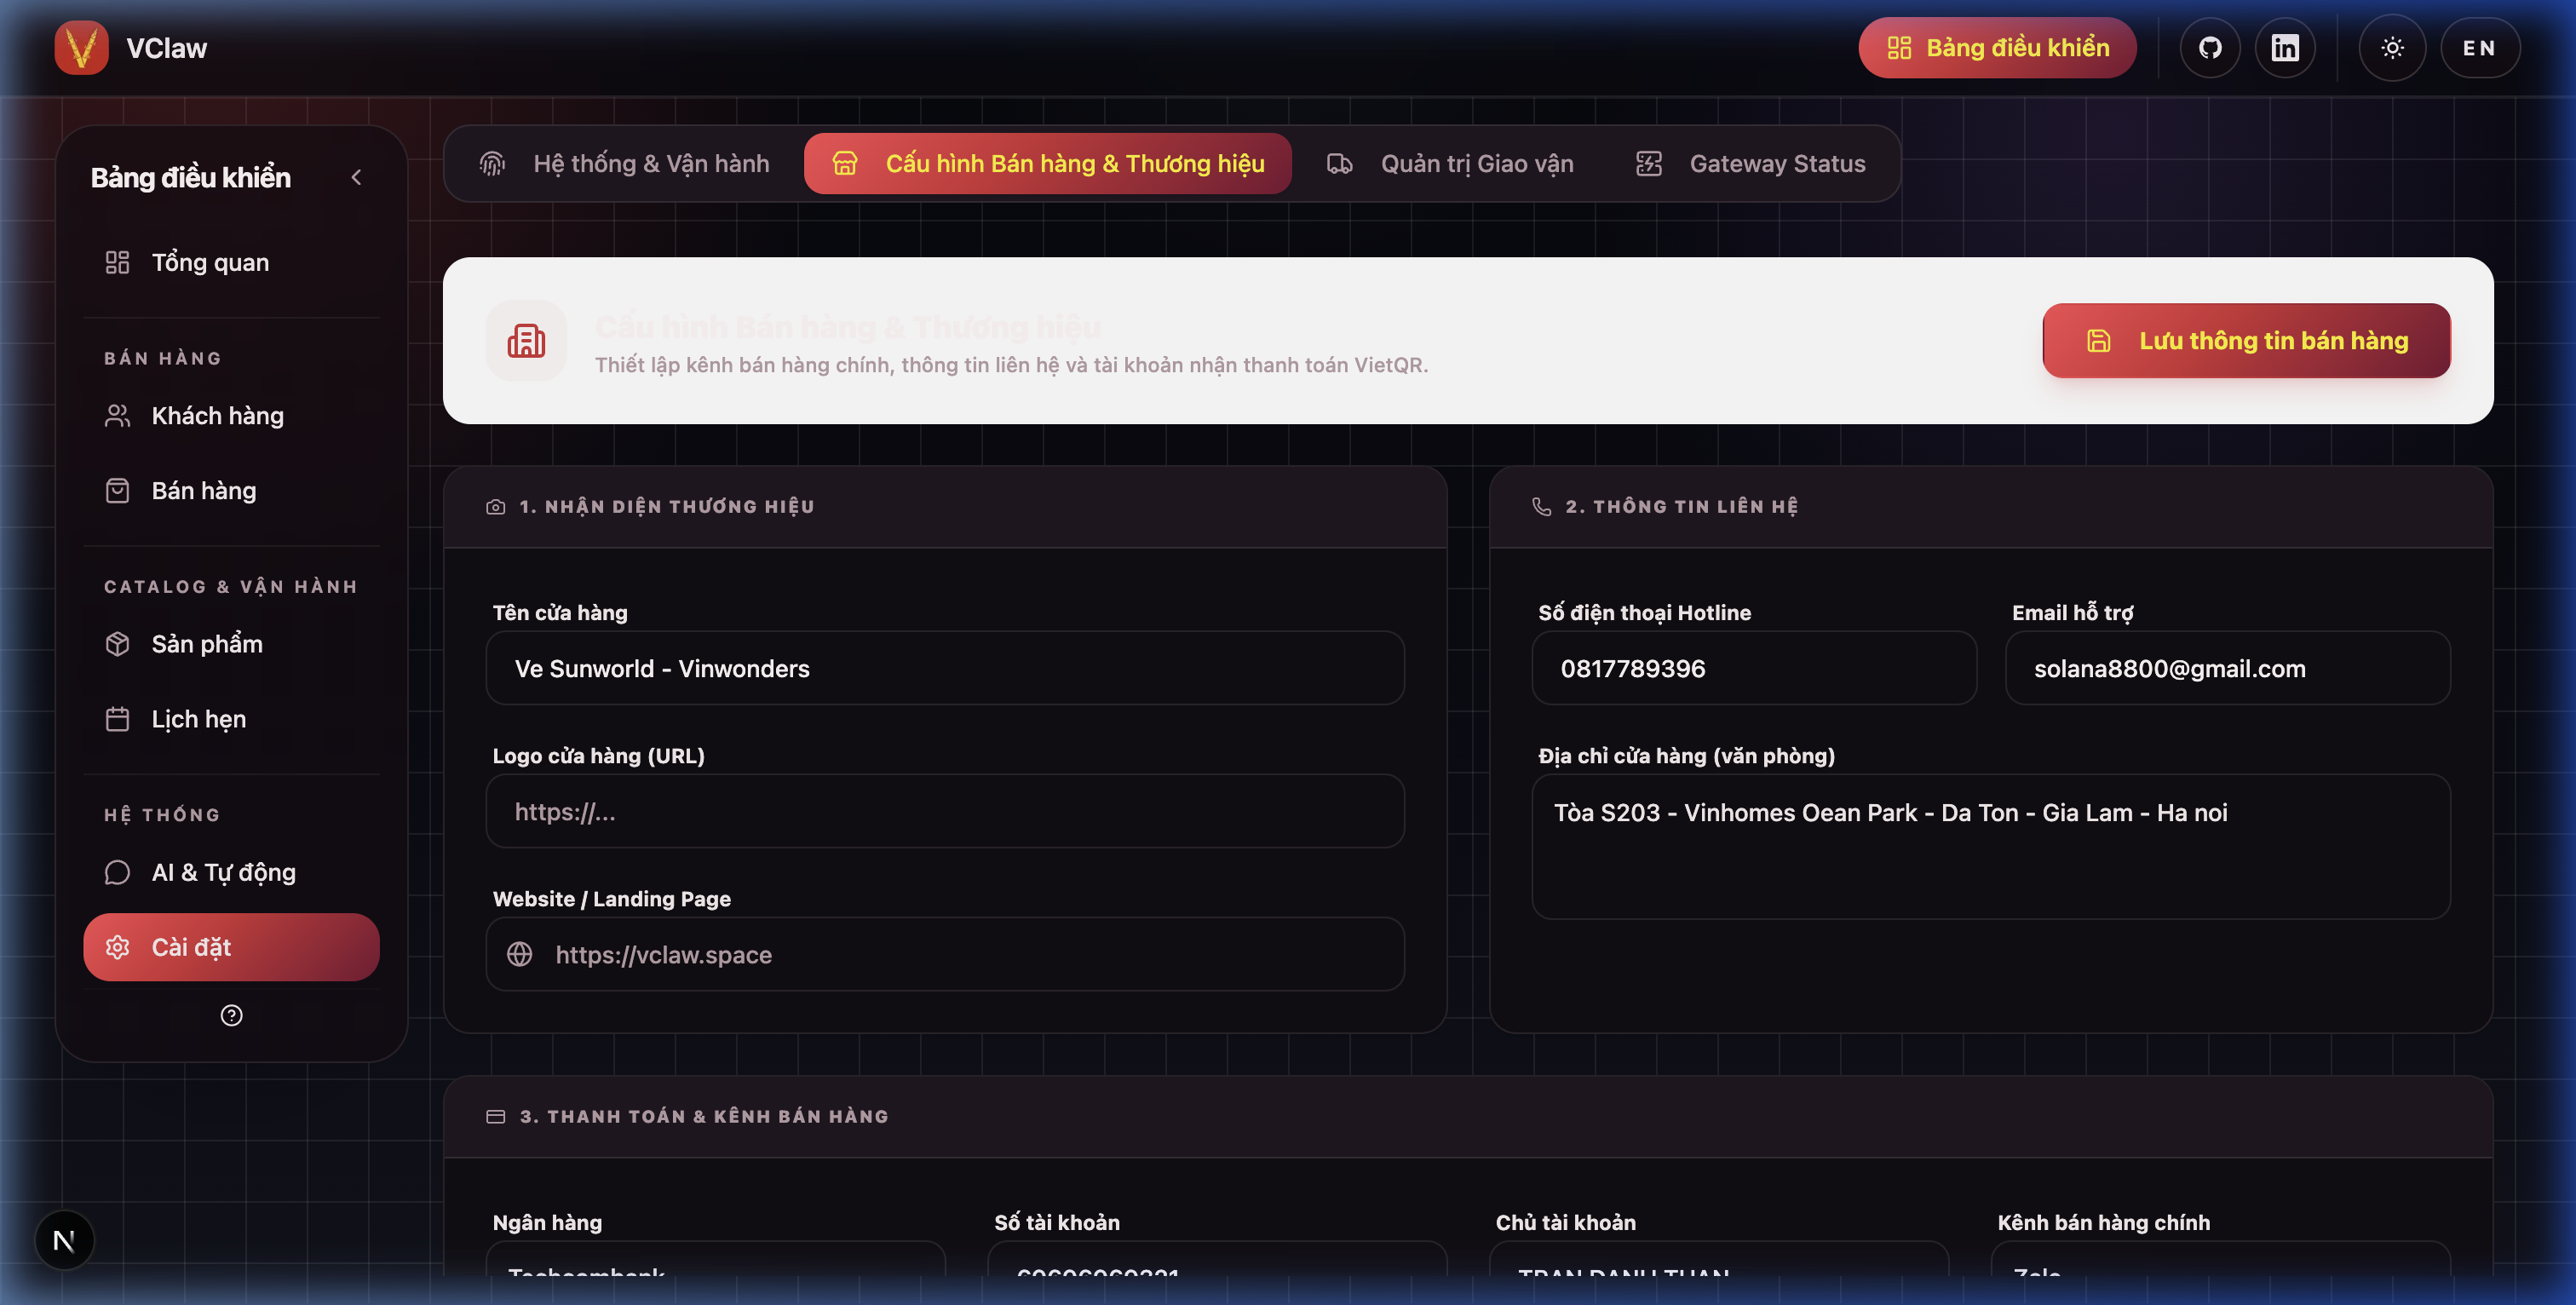
Task: Open the Bảng điều khiển header button
Action: pyautogui.click(x=1997, y=48)
